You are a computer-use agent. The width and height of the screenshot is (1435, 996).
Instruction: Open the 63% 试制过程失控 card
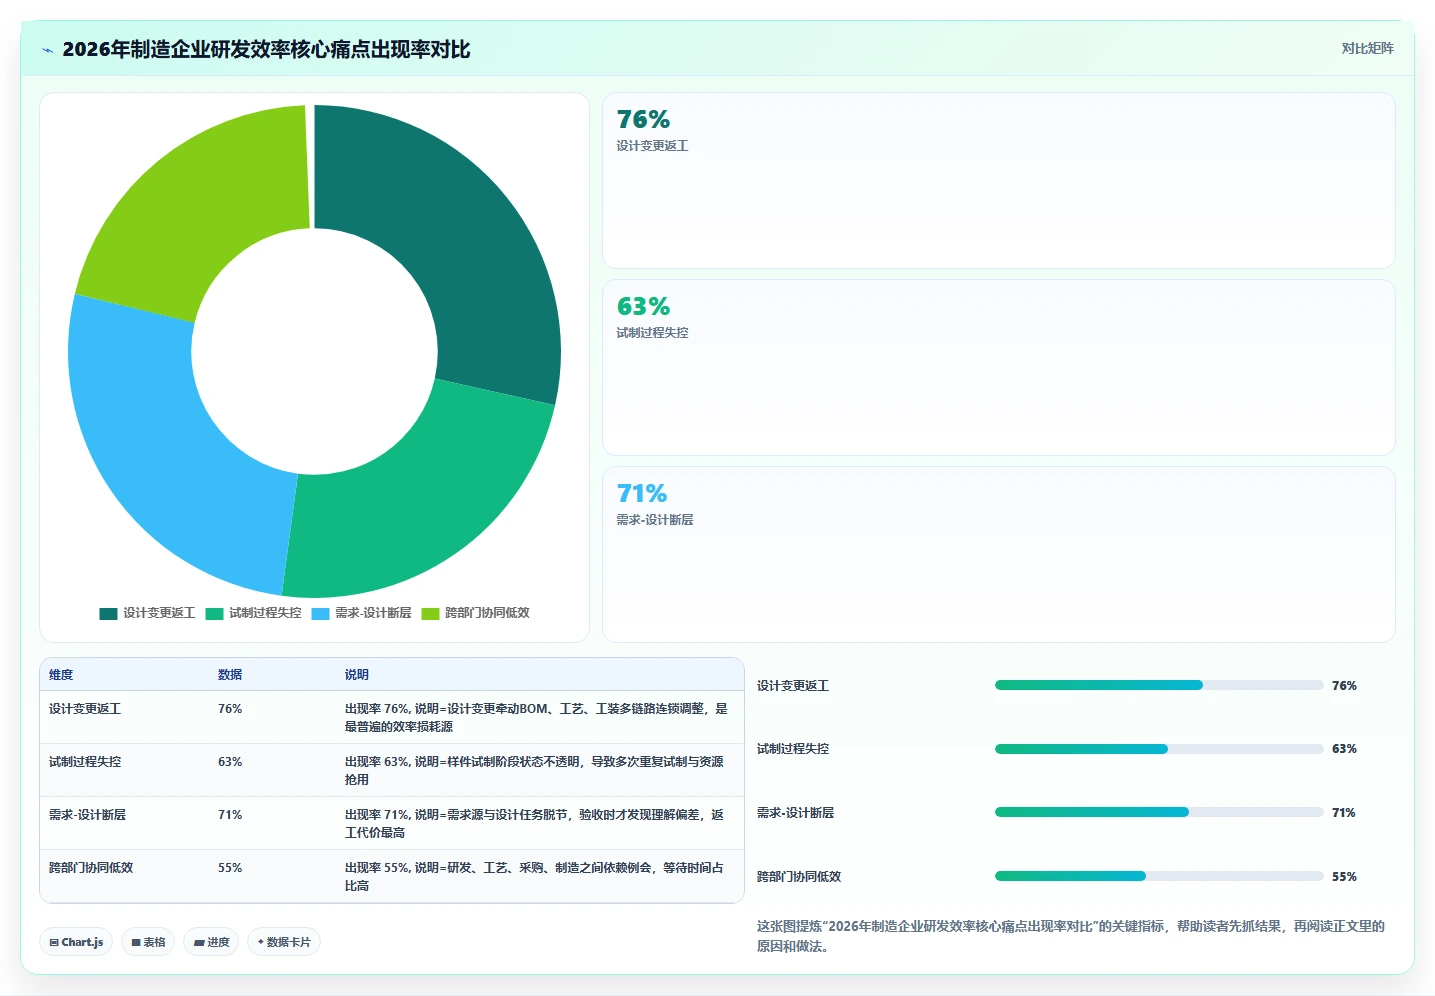coord(998,367)
